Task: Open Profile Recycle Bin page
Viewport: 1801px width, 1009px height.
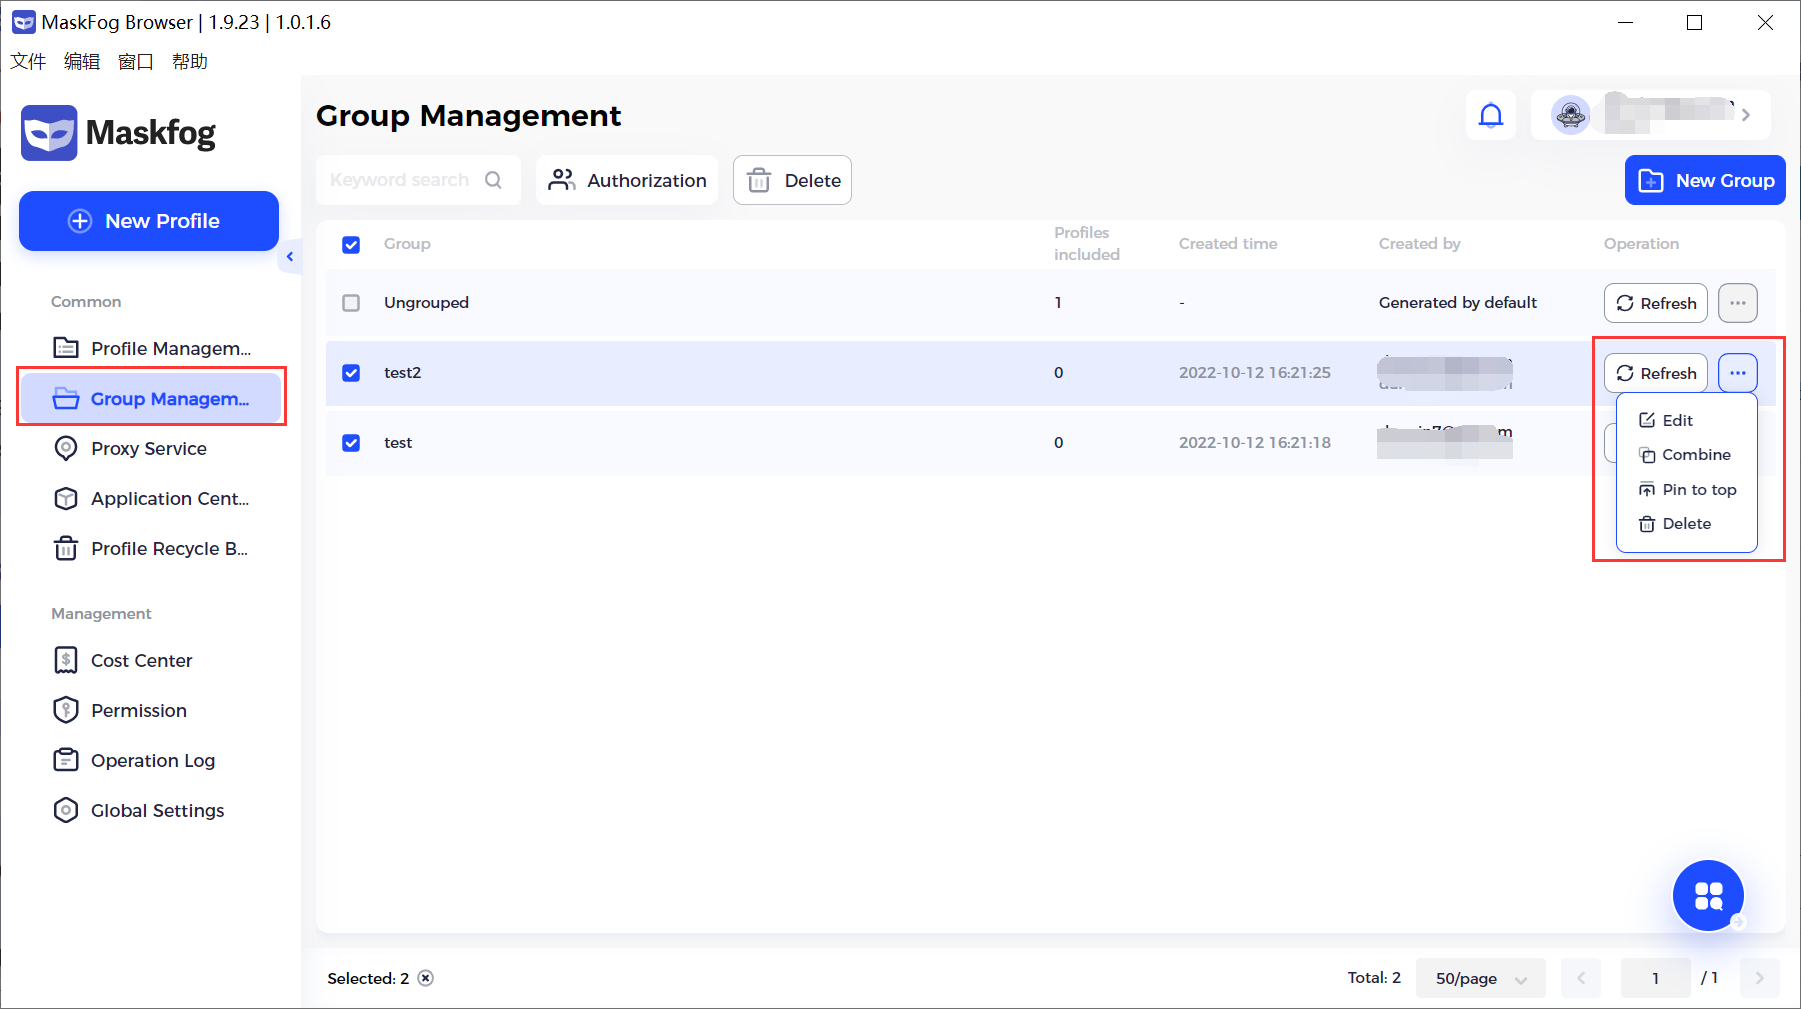Action: (151, 548)
